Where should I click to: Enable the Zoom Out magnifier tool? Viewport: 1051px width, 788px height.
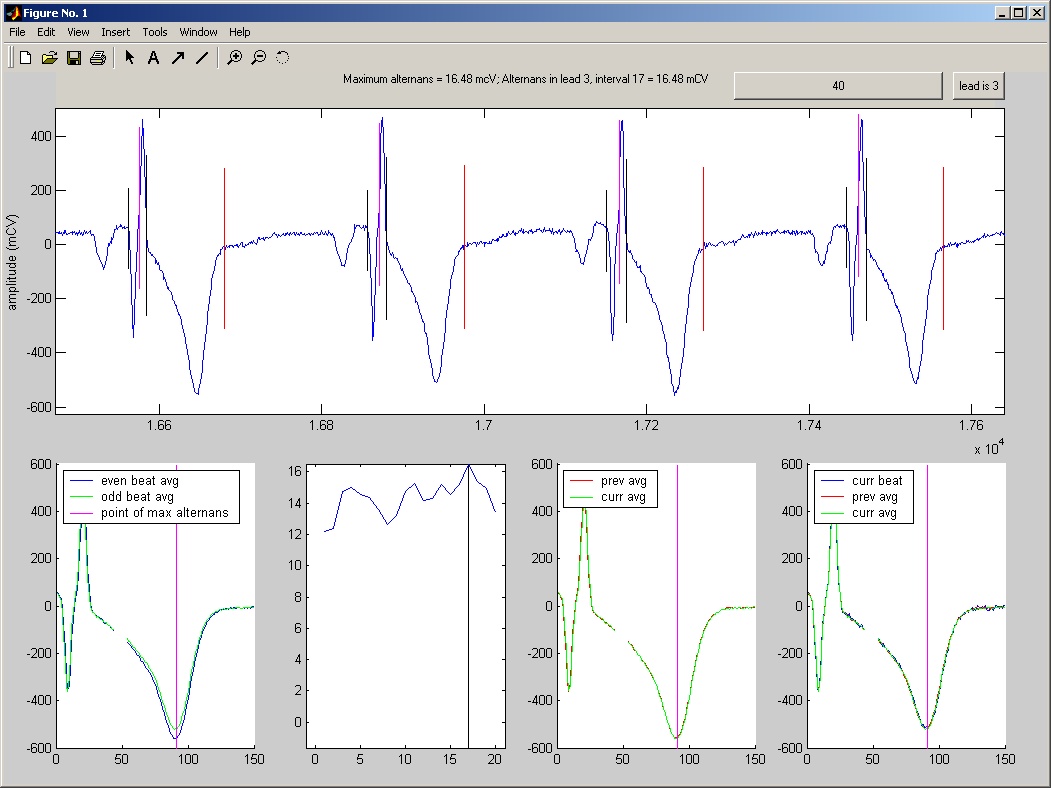click(258, 58)
